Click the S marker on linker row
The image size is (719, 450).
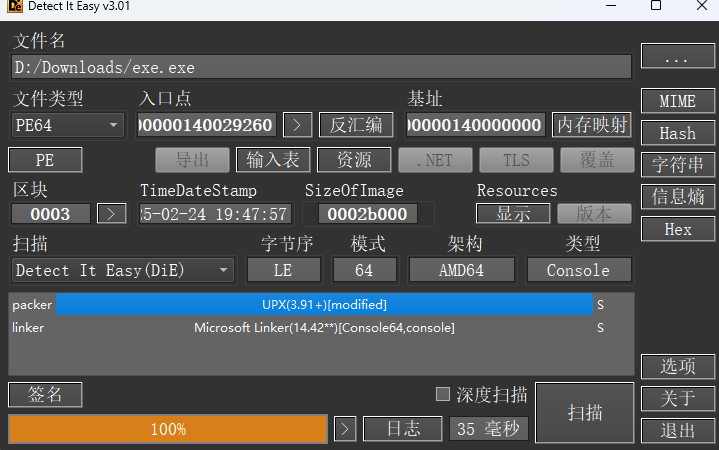(600, 328)
